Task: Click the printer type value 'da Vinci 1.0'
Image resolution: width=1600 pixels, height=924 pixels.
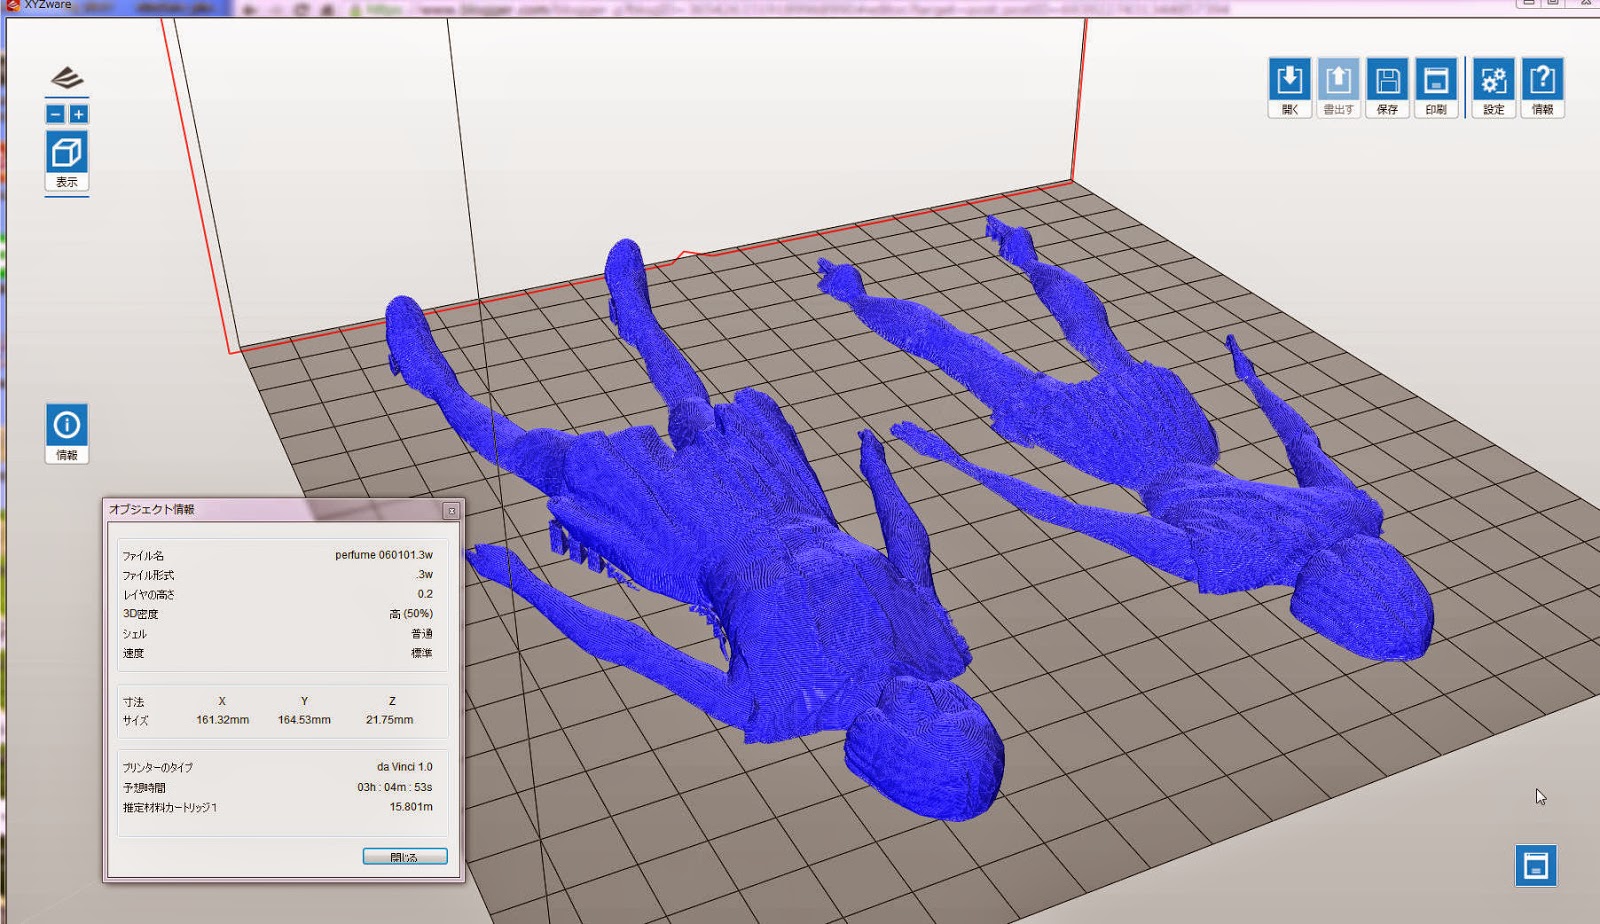Action: pyautogui.click(x=405, y=767)
